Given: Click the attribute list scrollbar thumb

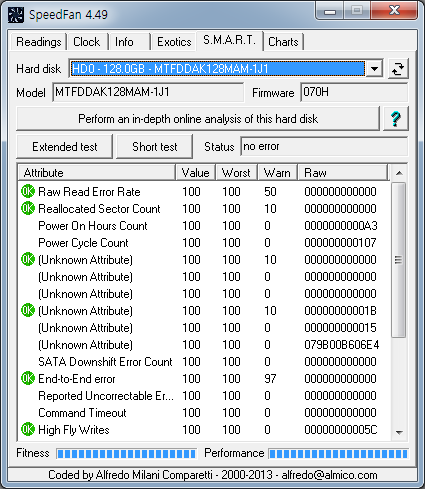Looking at the screenshot, I should (x=398, y=260).
